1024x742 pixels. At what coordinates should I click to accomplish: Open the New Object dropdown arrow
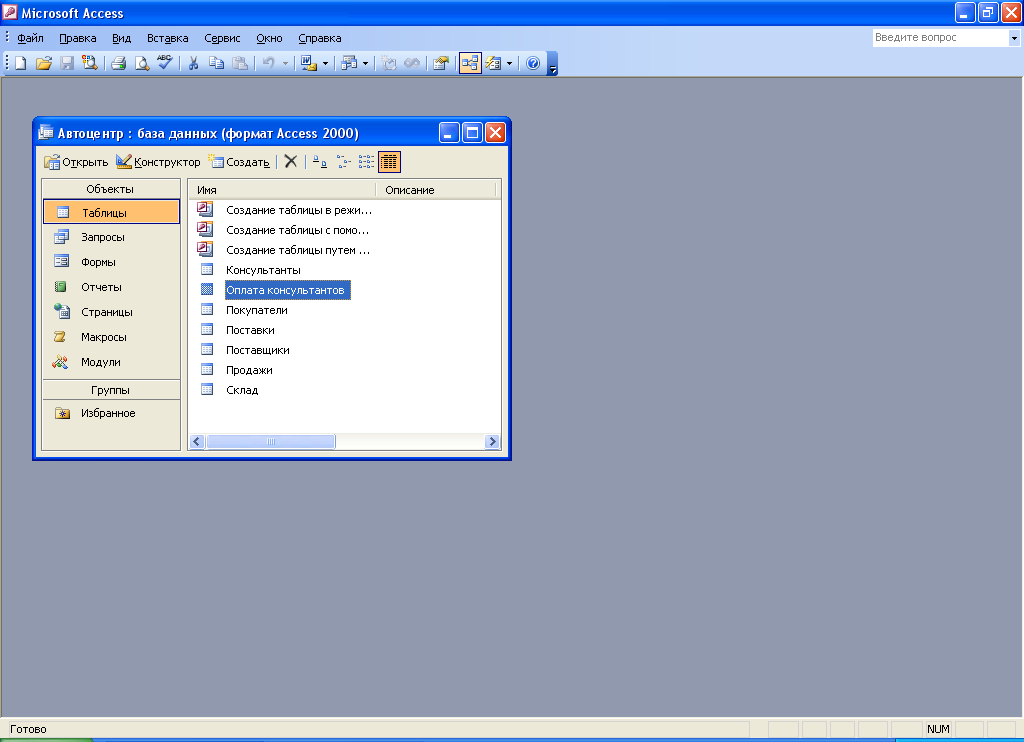pos(509,63)
